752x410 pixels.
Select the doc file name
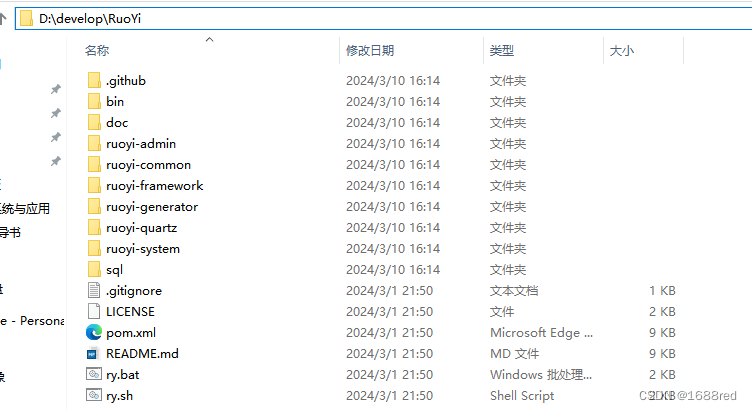point(117,123)
